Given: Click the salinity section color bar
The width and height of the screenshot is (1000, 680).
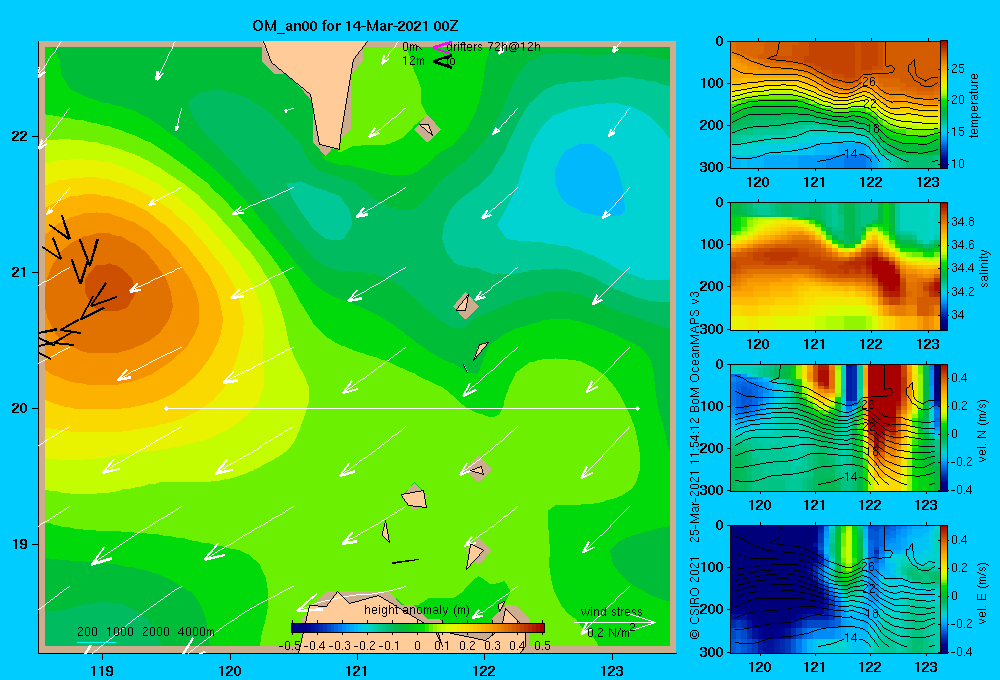Looking at the screenshot, I should (944, 266).
